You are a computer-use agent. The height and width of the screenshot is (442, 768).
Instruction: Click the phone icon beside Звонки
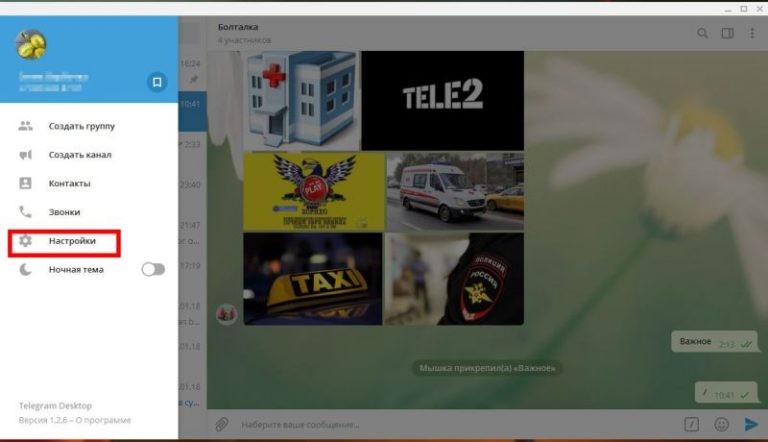(x=25, y=212)
